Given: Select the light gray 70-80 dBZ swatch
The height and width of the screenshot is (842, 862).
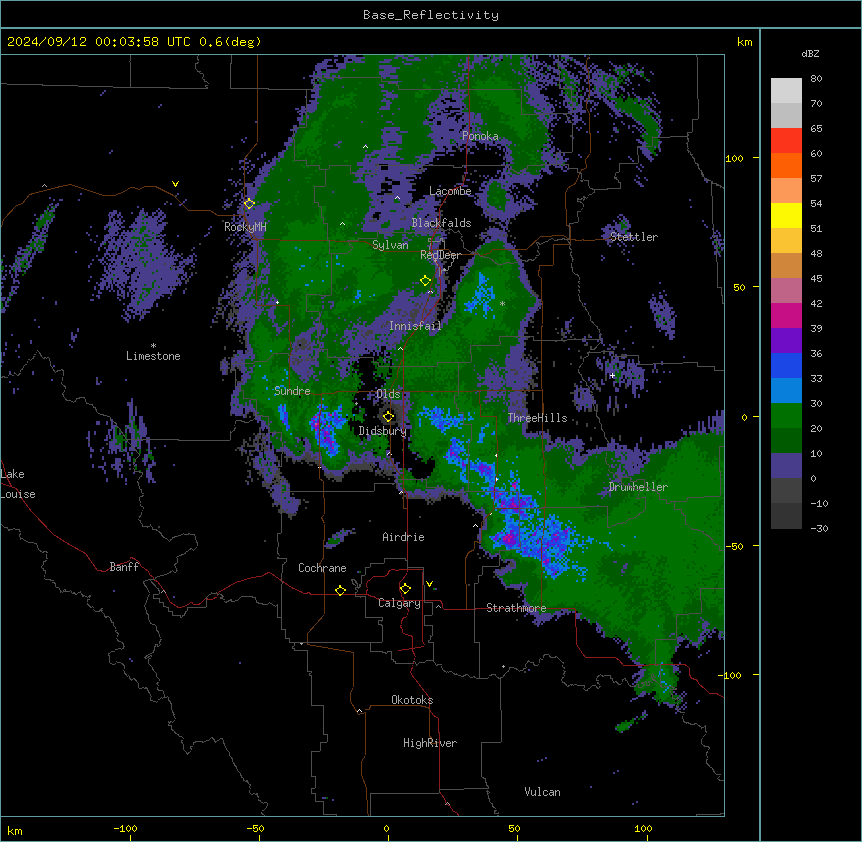Looking at the screenshot, I should tap(786, 91).
